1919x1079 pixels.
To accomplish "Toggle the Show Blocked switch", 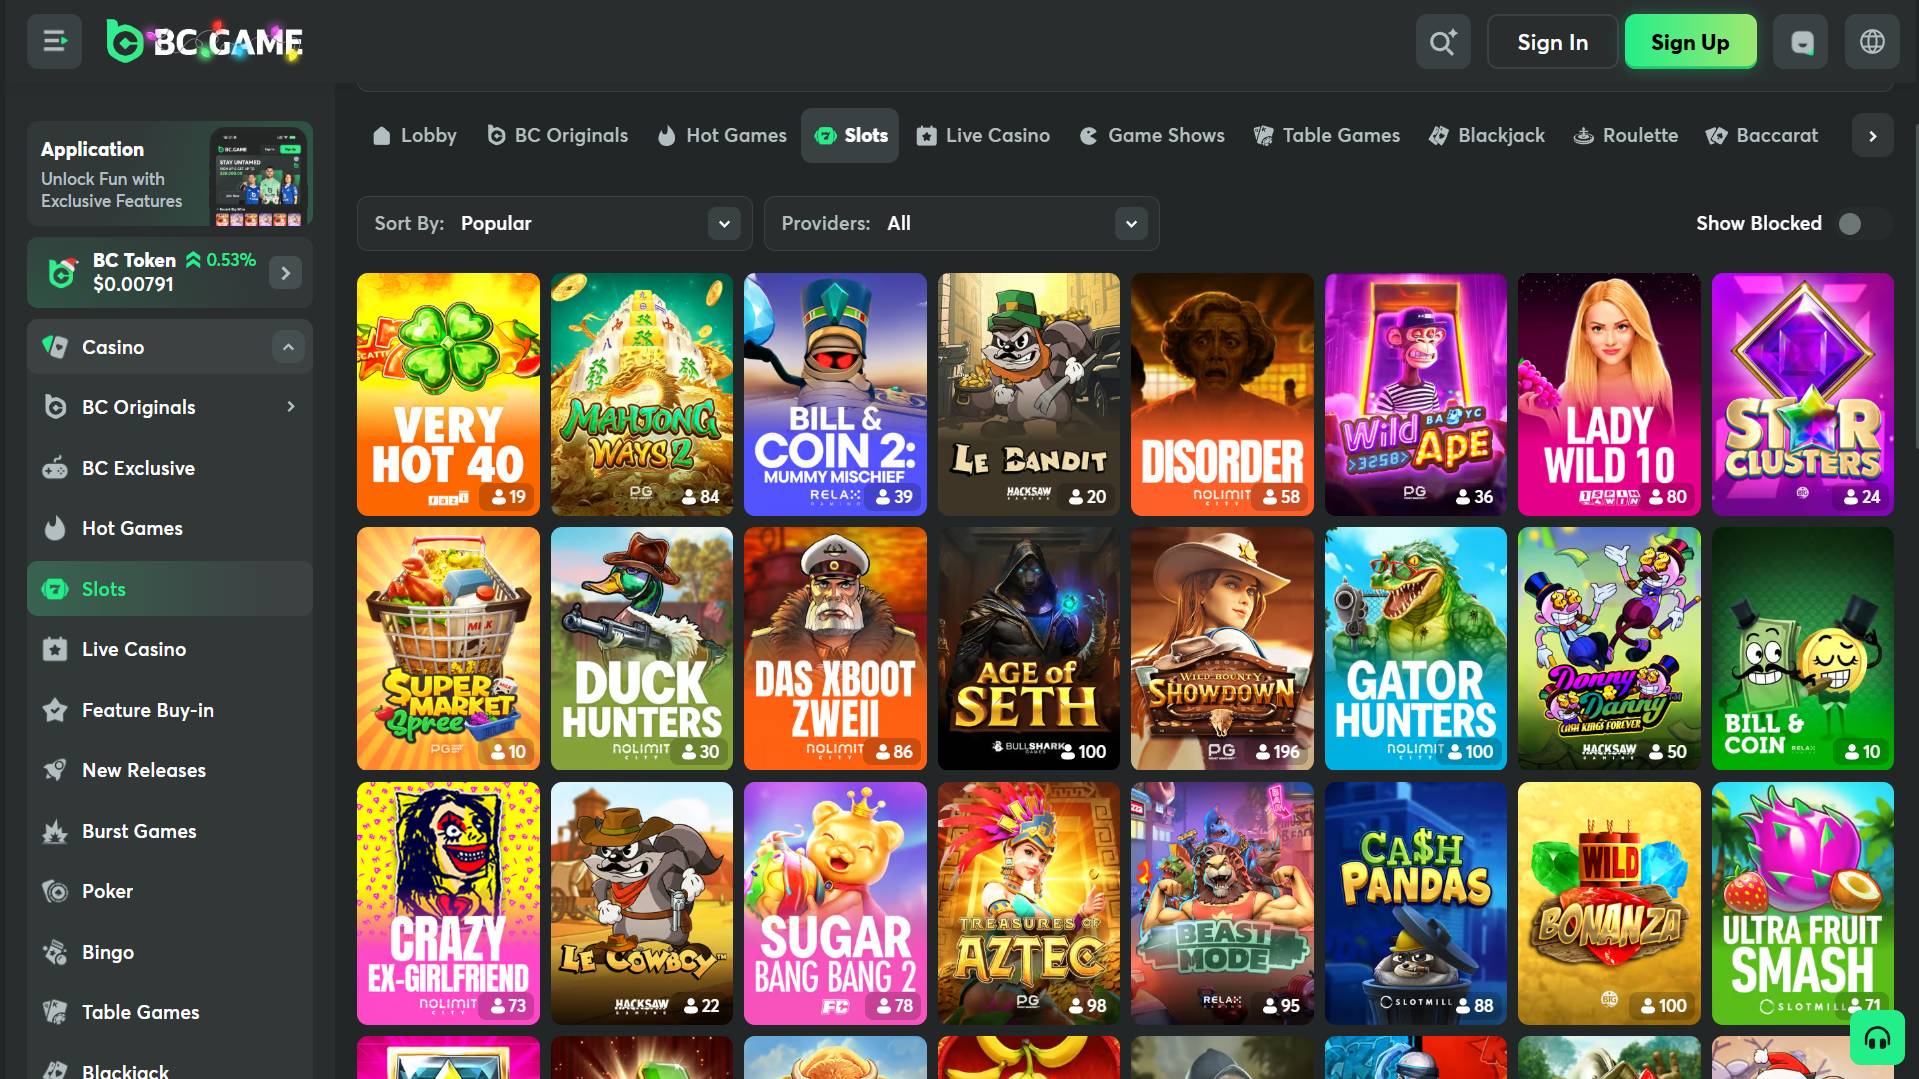I will 1857,224.
